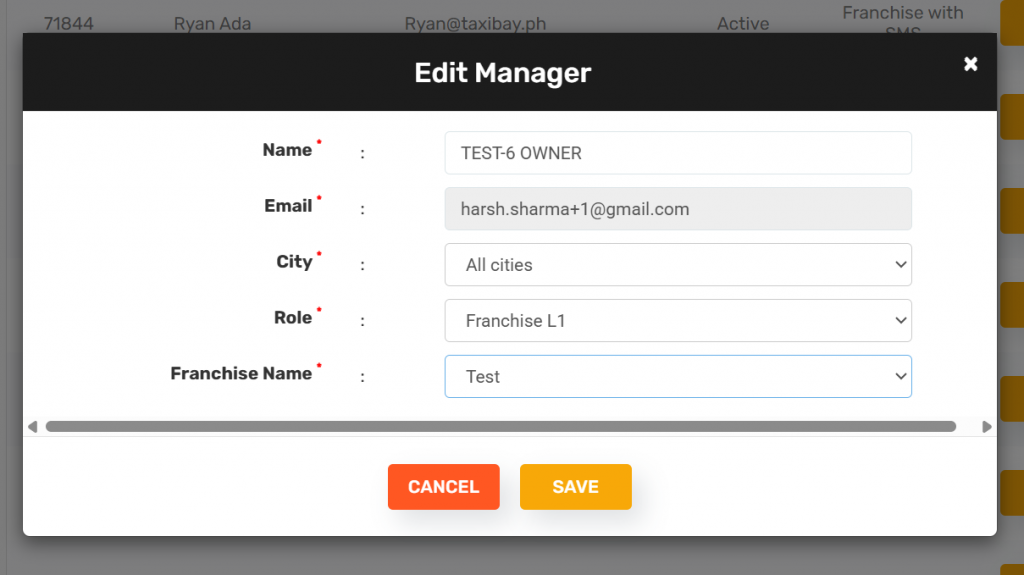
Task: Open the Franchise Name dropdown showing Test
Action: (x=677, y=377)
